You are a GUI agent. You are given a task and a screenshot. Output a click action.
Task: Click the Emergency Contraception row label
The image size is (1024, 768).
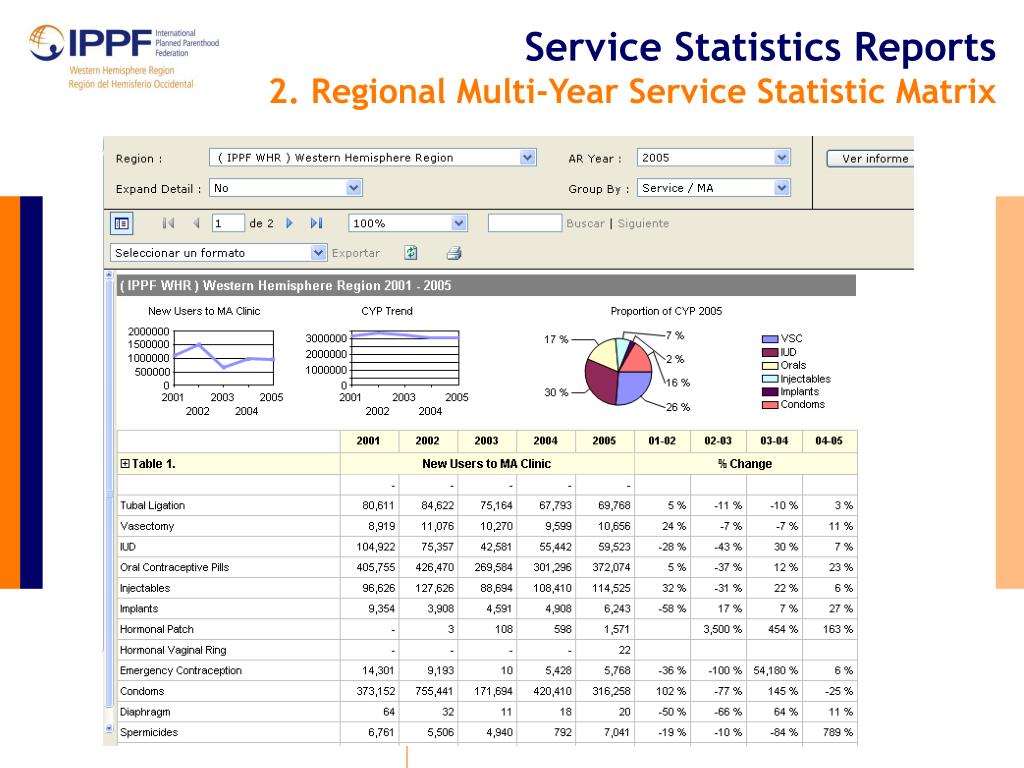point(181,671)
